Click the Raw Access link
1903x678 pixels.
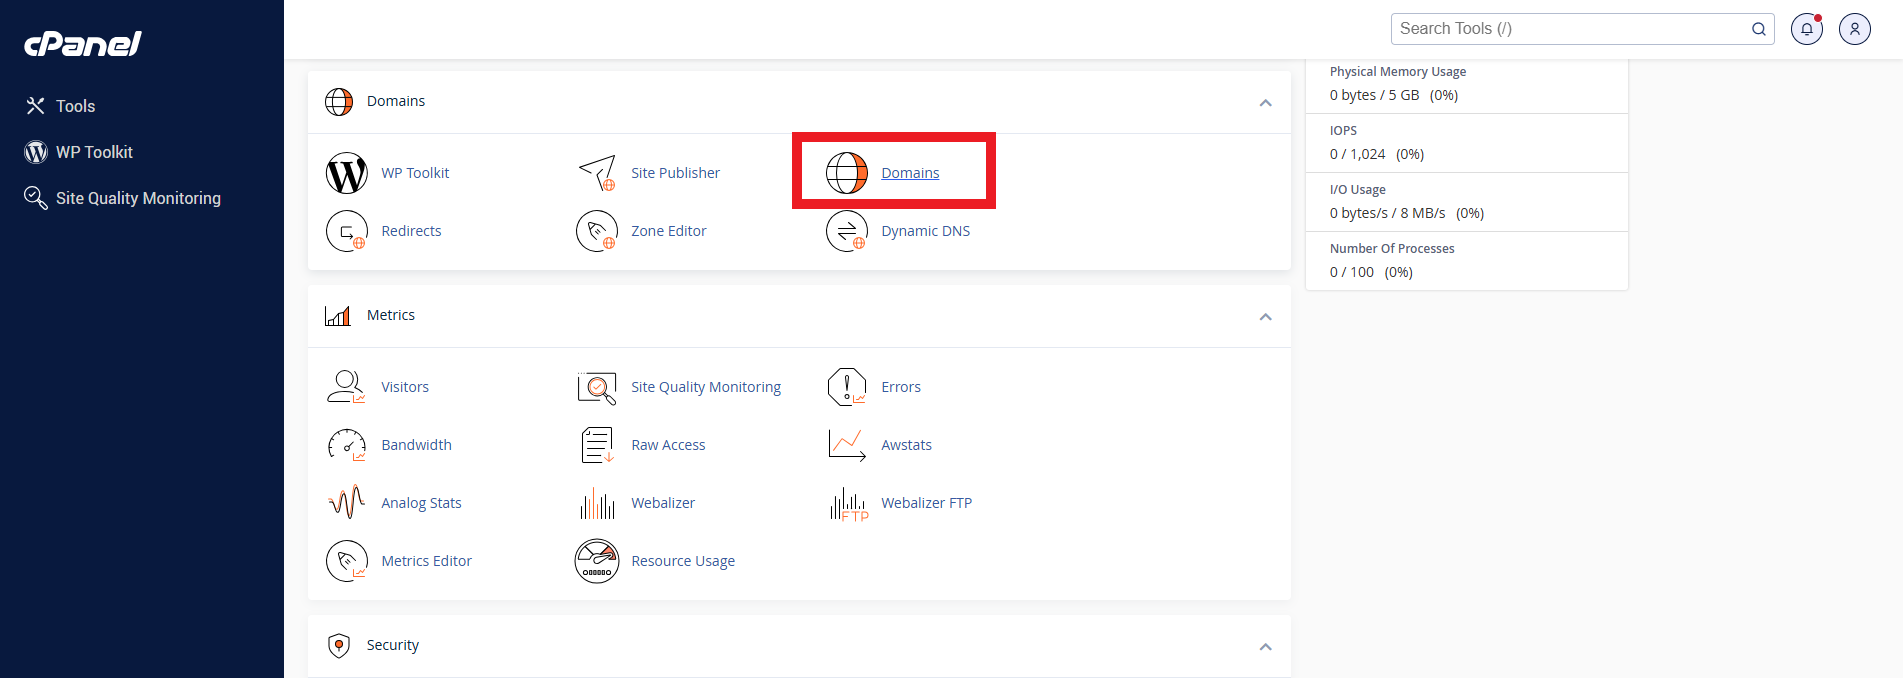pos(668,445)
